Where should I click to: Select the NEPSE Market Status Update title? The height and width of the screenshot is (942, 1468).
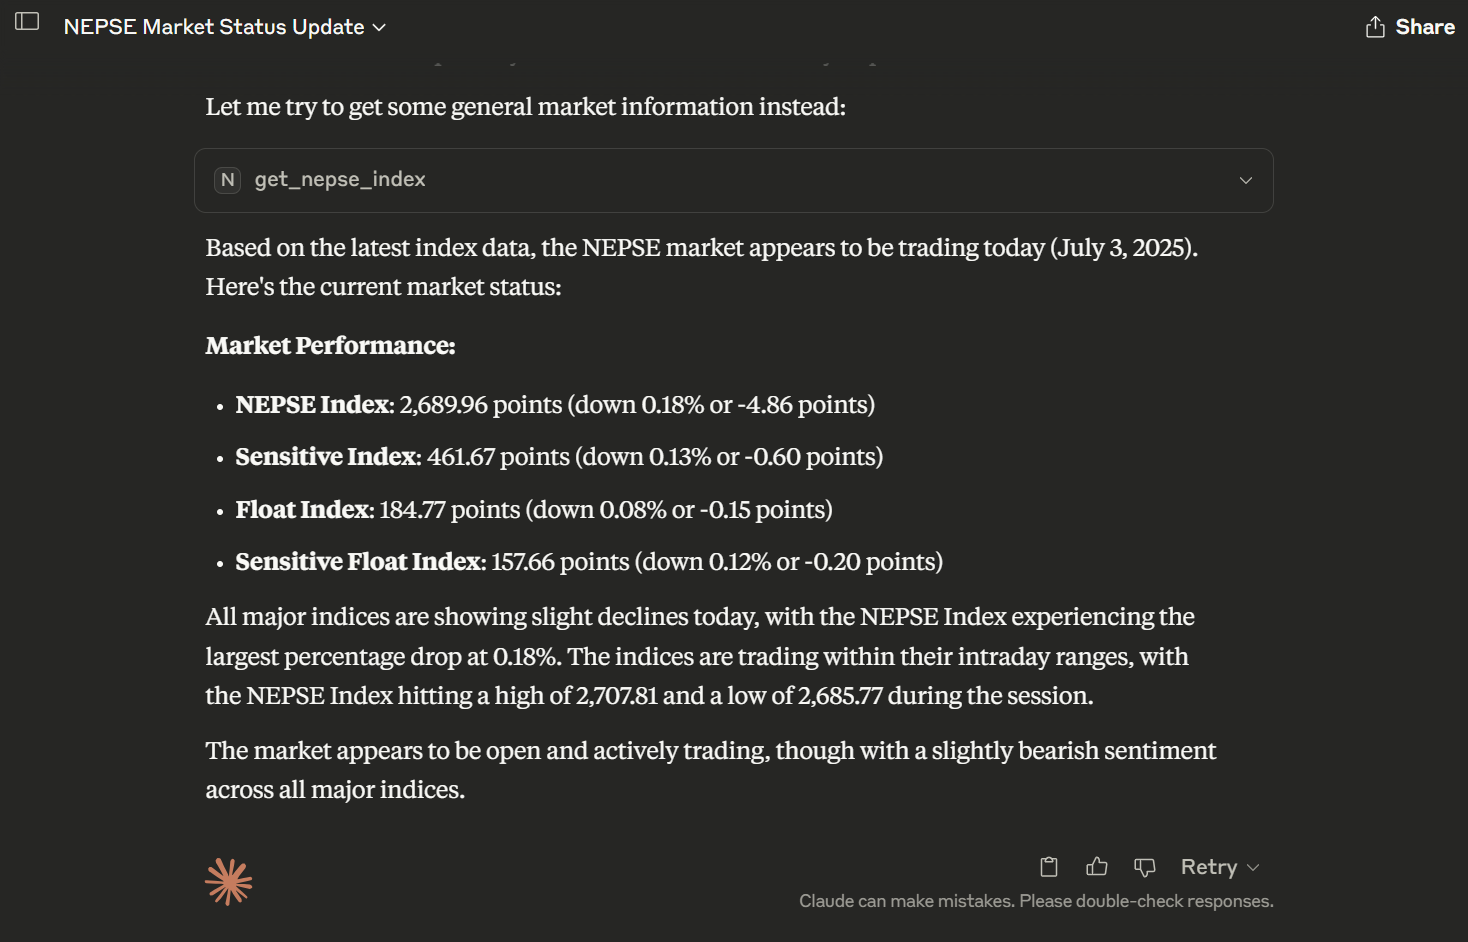[212, 27]
